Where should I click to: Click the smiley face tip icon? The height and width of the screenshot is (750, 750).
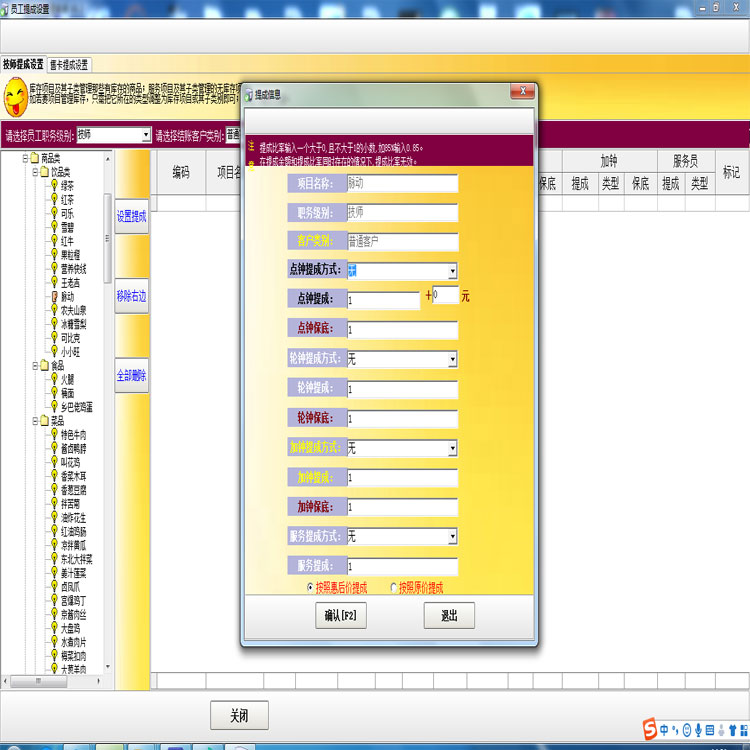(15, 97)
